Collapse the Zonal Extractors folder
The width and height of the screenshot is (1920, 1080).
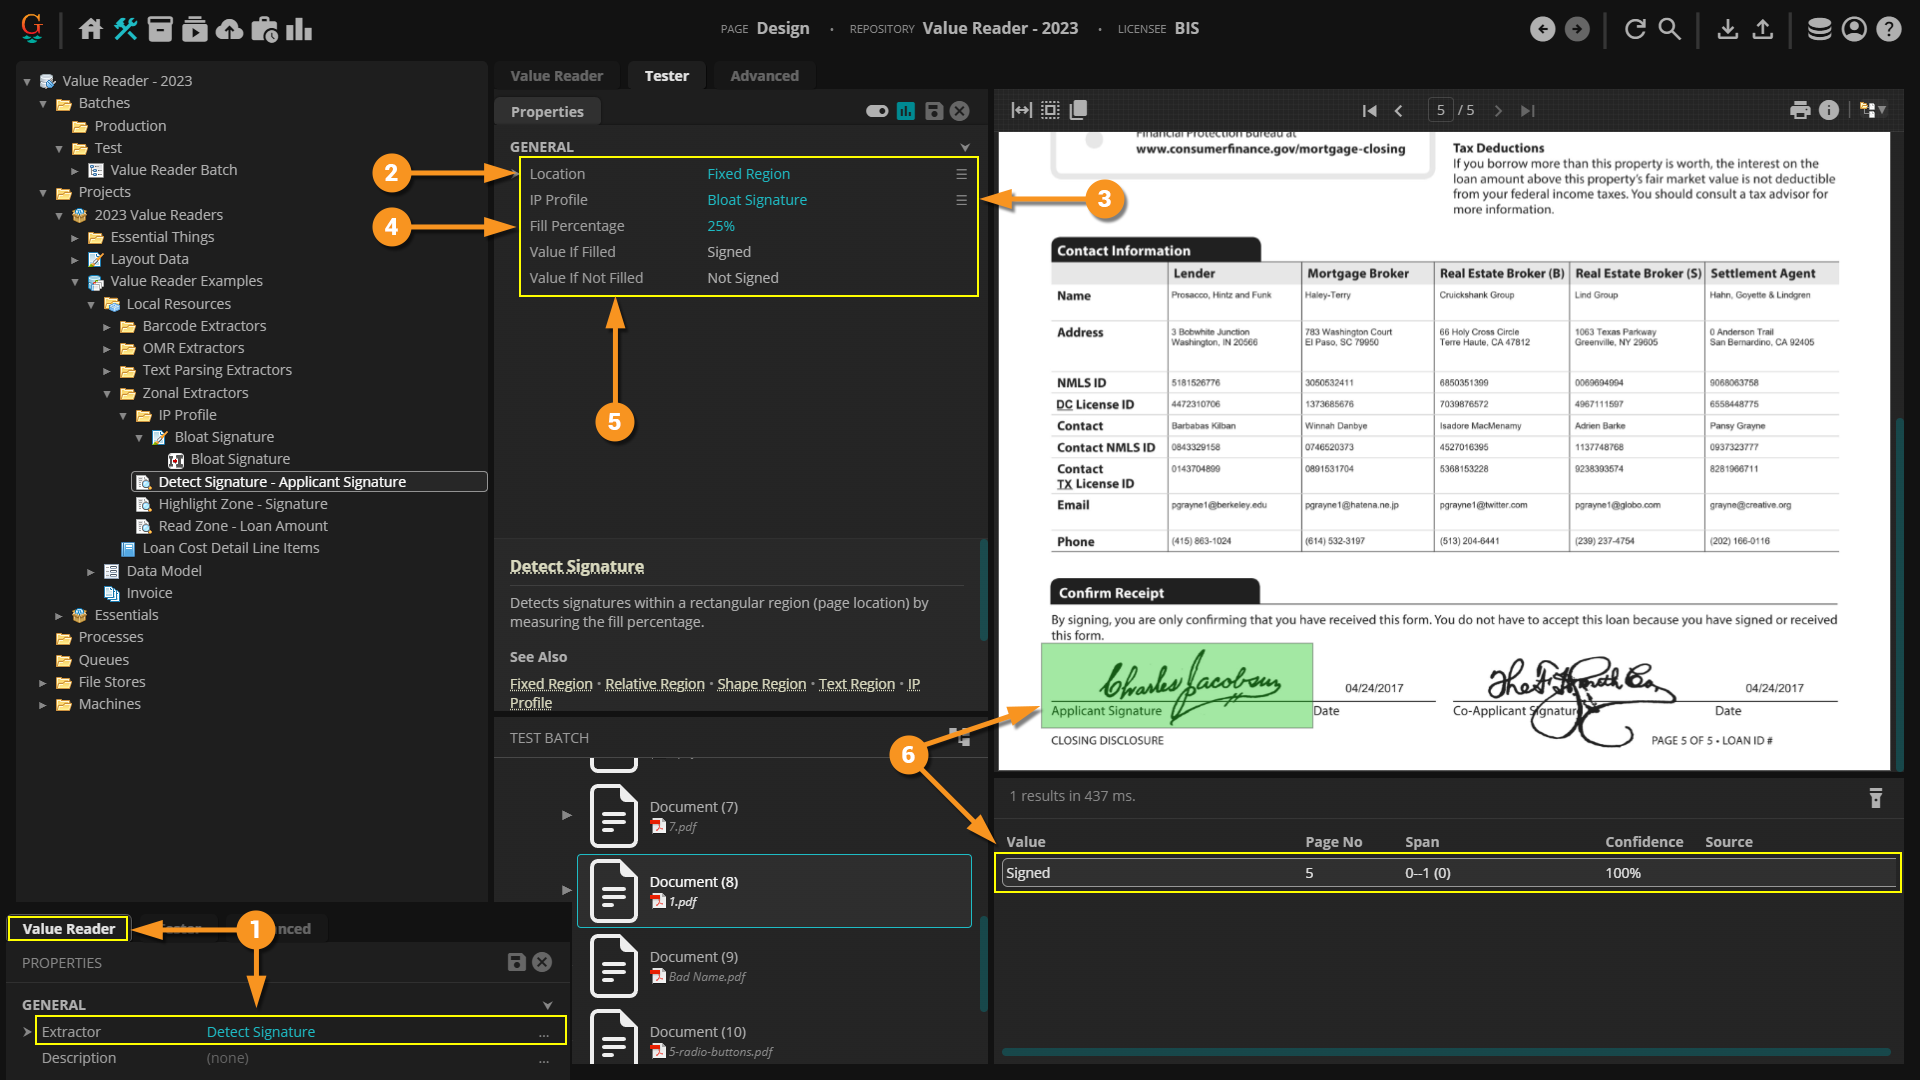coord(107,393)
